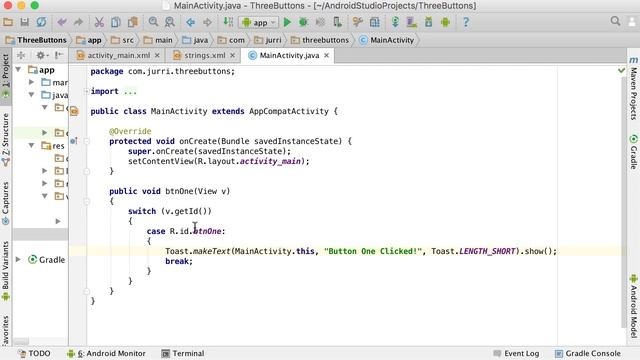Navigate Forward with right arrow
The image size is (640, 360).
207,22
